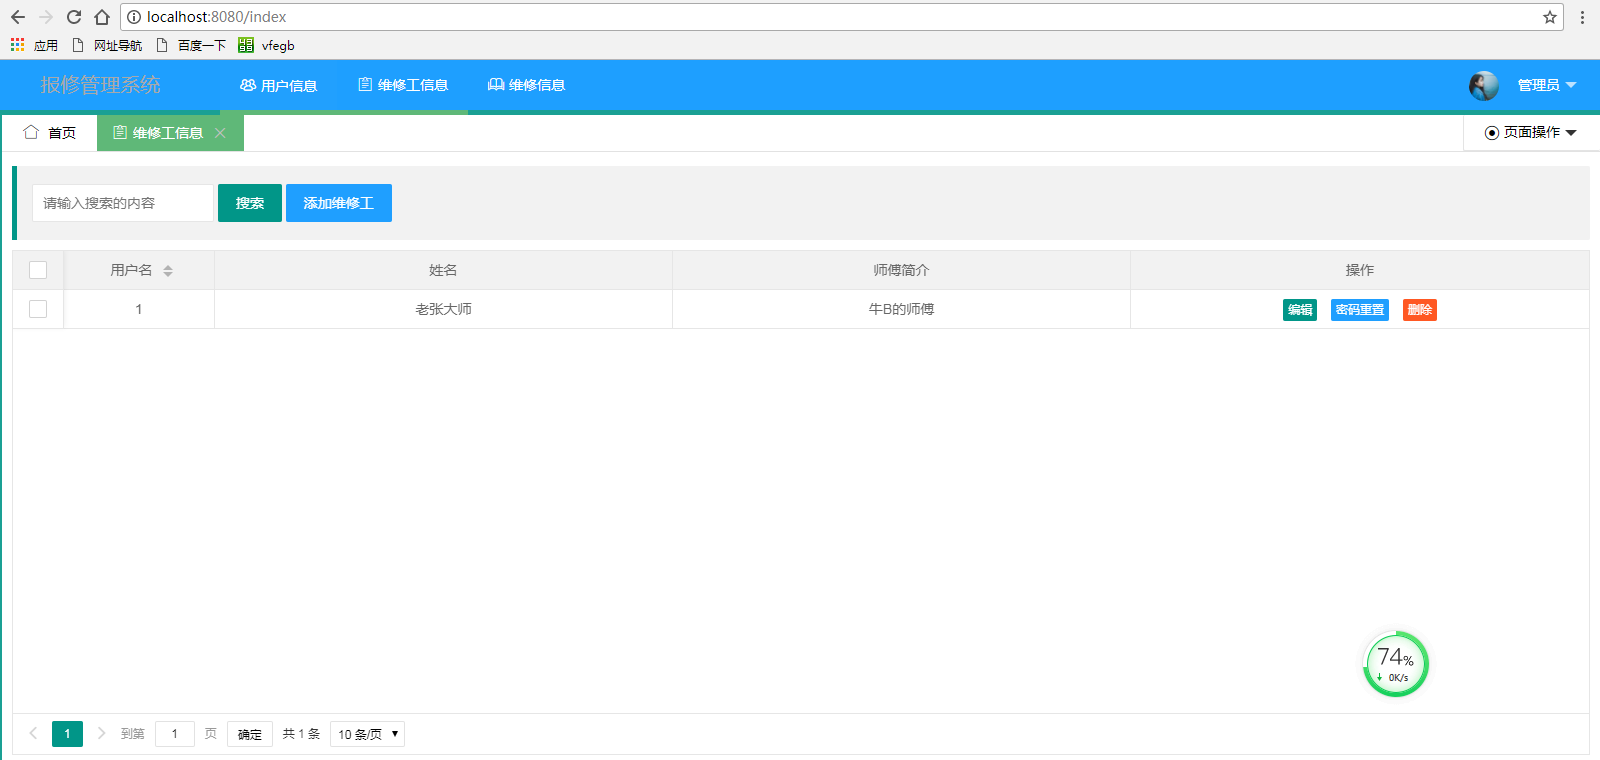Sort table by 用户名 column arrows
The height and width of the screenshot is (760, 1600).
168,271
